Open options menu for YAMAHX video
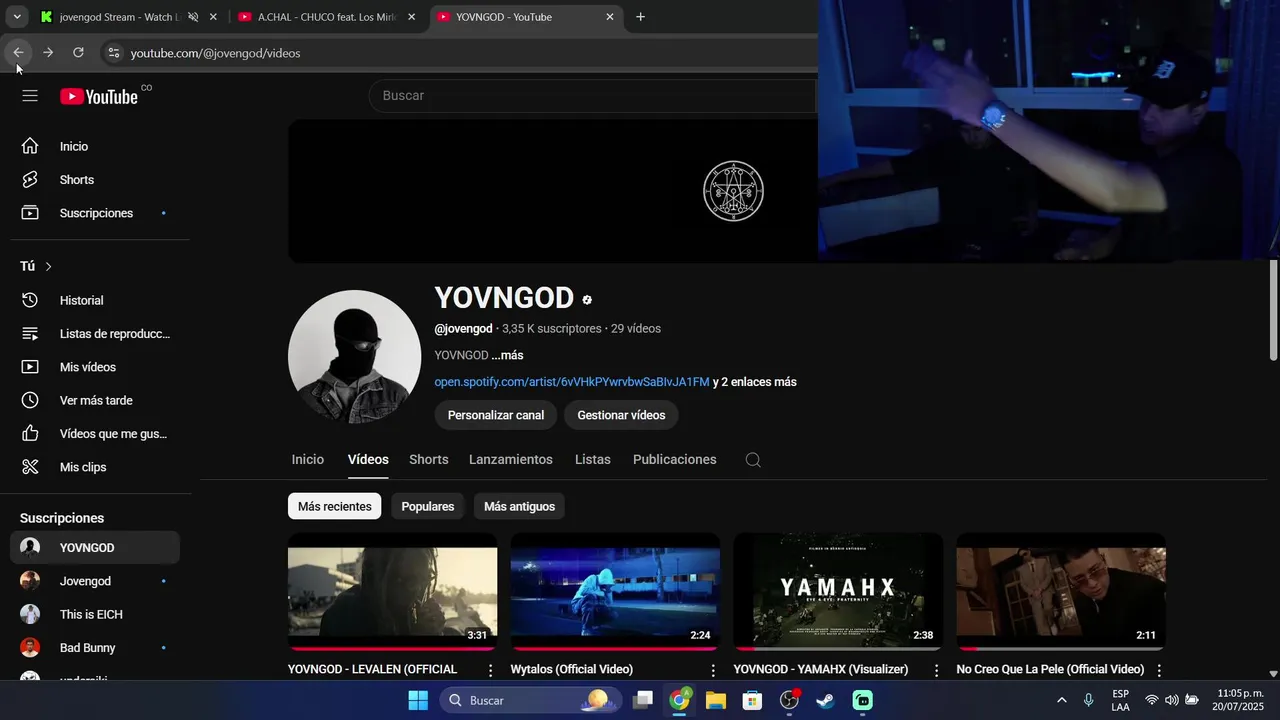 click(936, 670)
